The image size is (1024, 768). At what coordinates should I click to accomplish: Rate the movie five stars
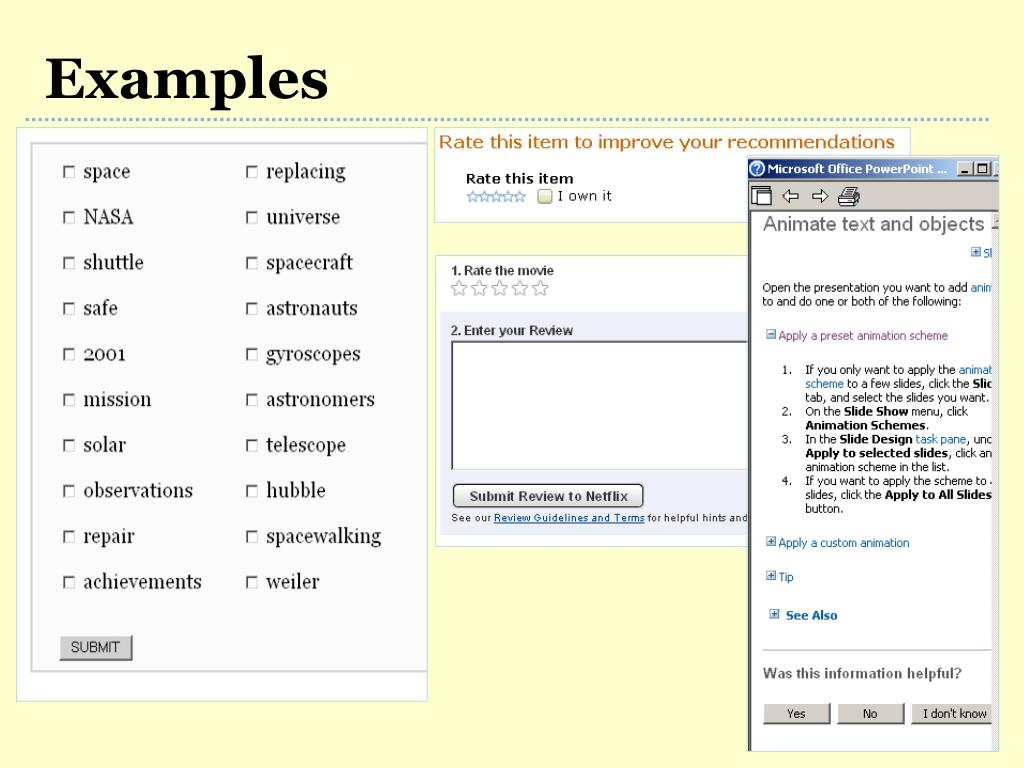click(540, 288)
